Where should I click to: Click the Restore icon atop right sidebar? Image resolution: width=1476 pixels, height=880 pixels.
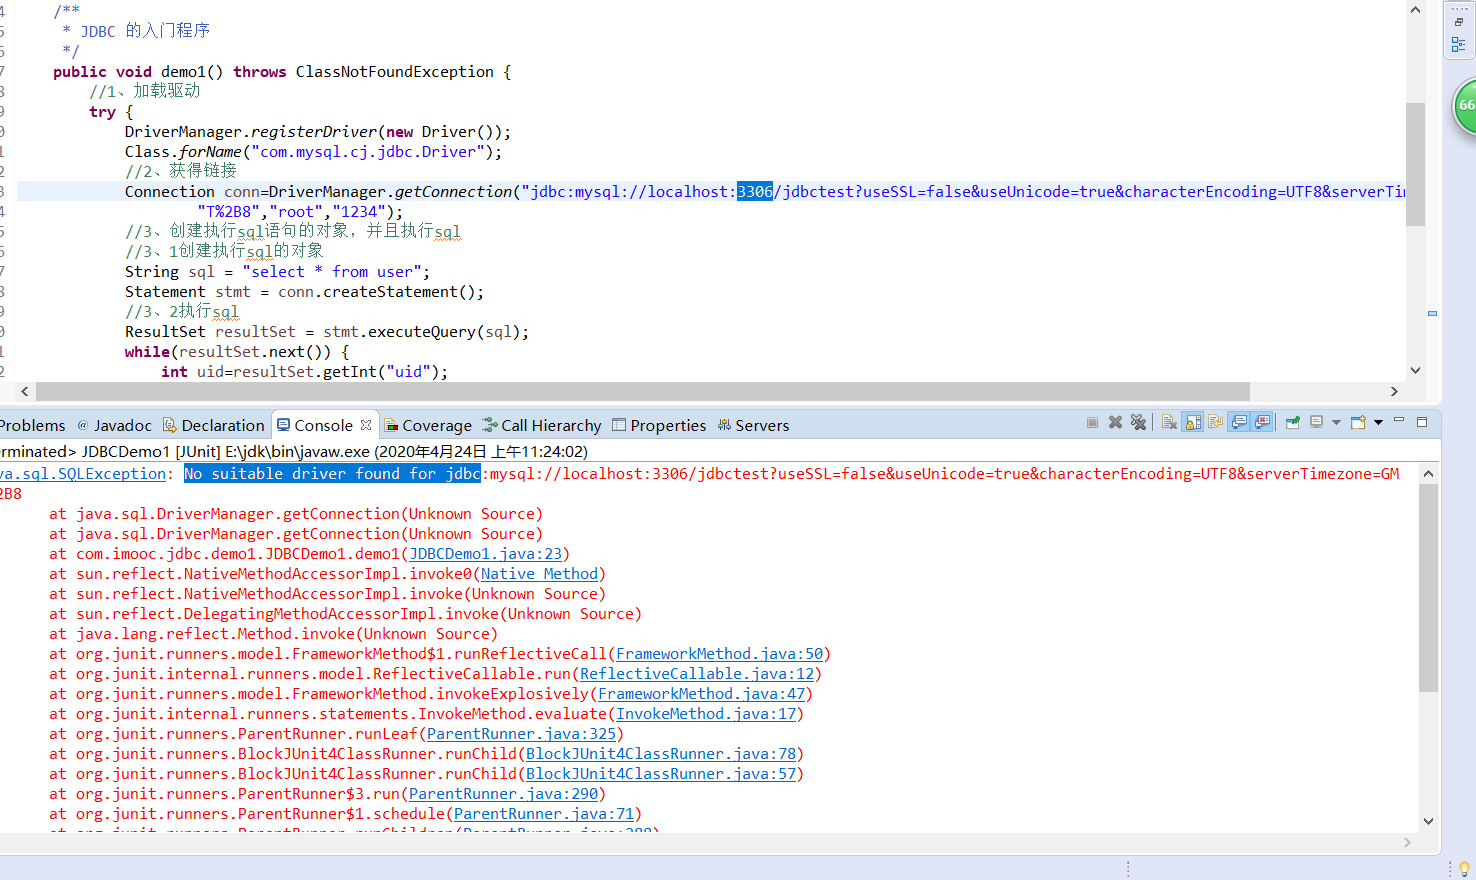point(1458,21)
